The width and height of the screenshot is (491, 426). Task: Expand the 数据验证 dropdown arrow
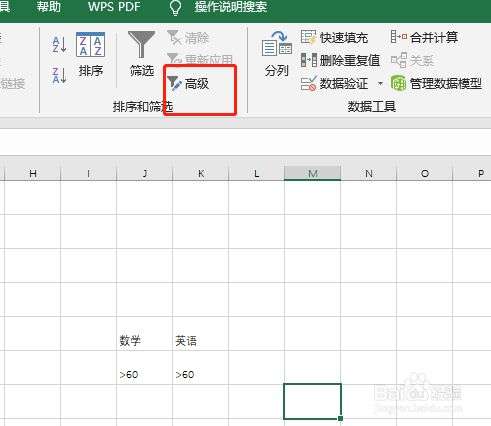pyautogui.click(x=380, y=83)
